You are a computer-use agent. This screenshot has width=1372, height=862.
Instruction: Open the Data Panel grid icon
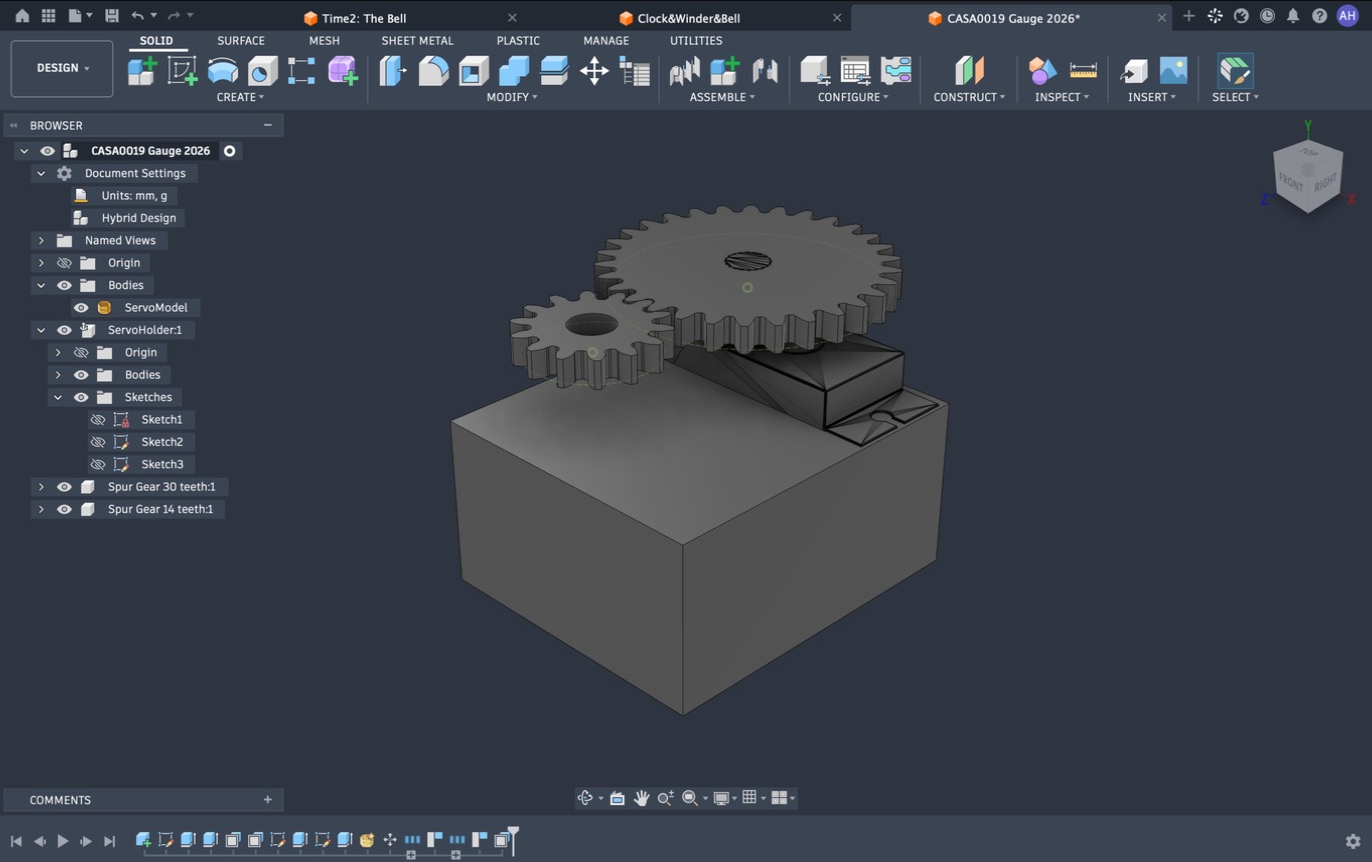coord(48,16)
